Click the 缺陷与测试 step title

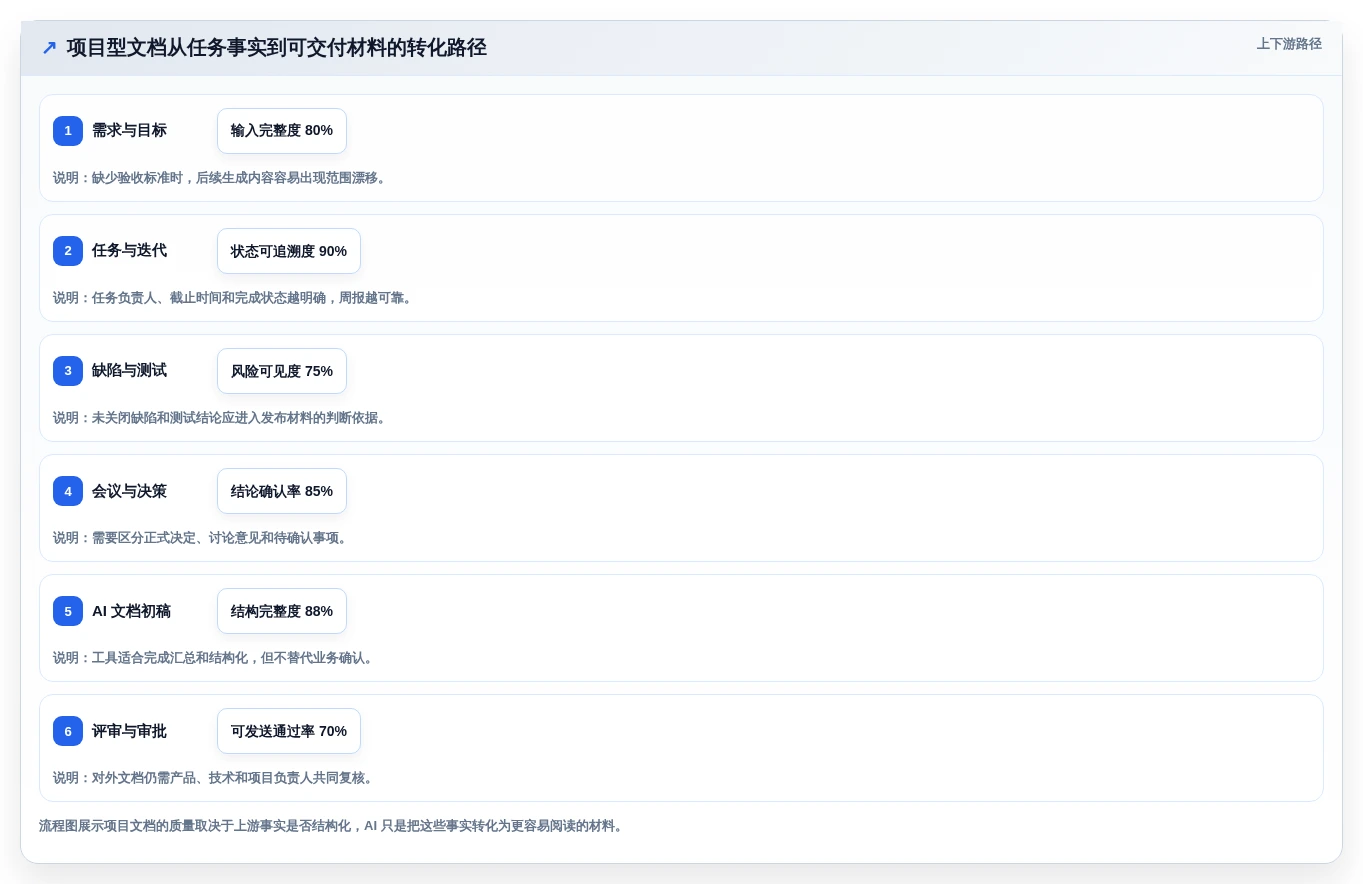129,371
